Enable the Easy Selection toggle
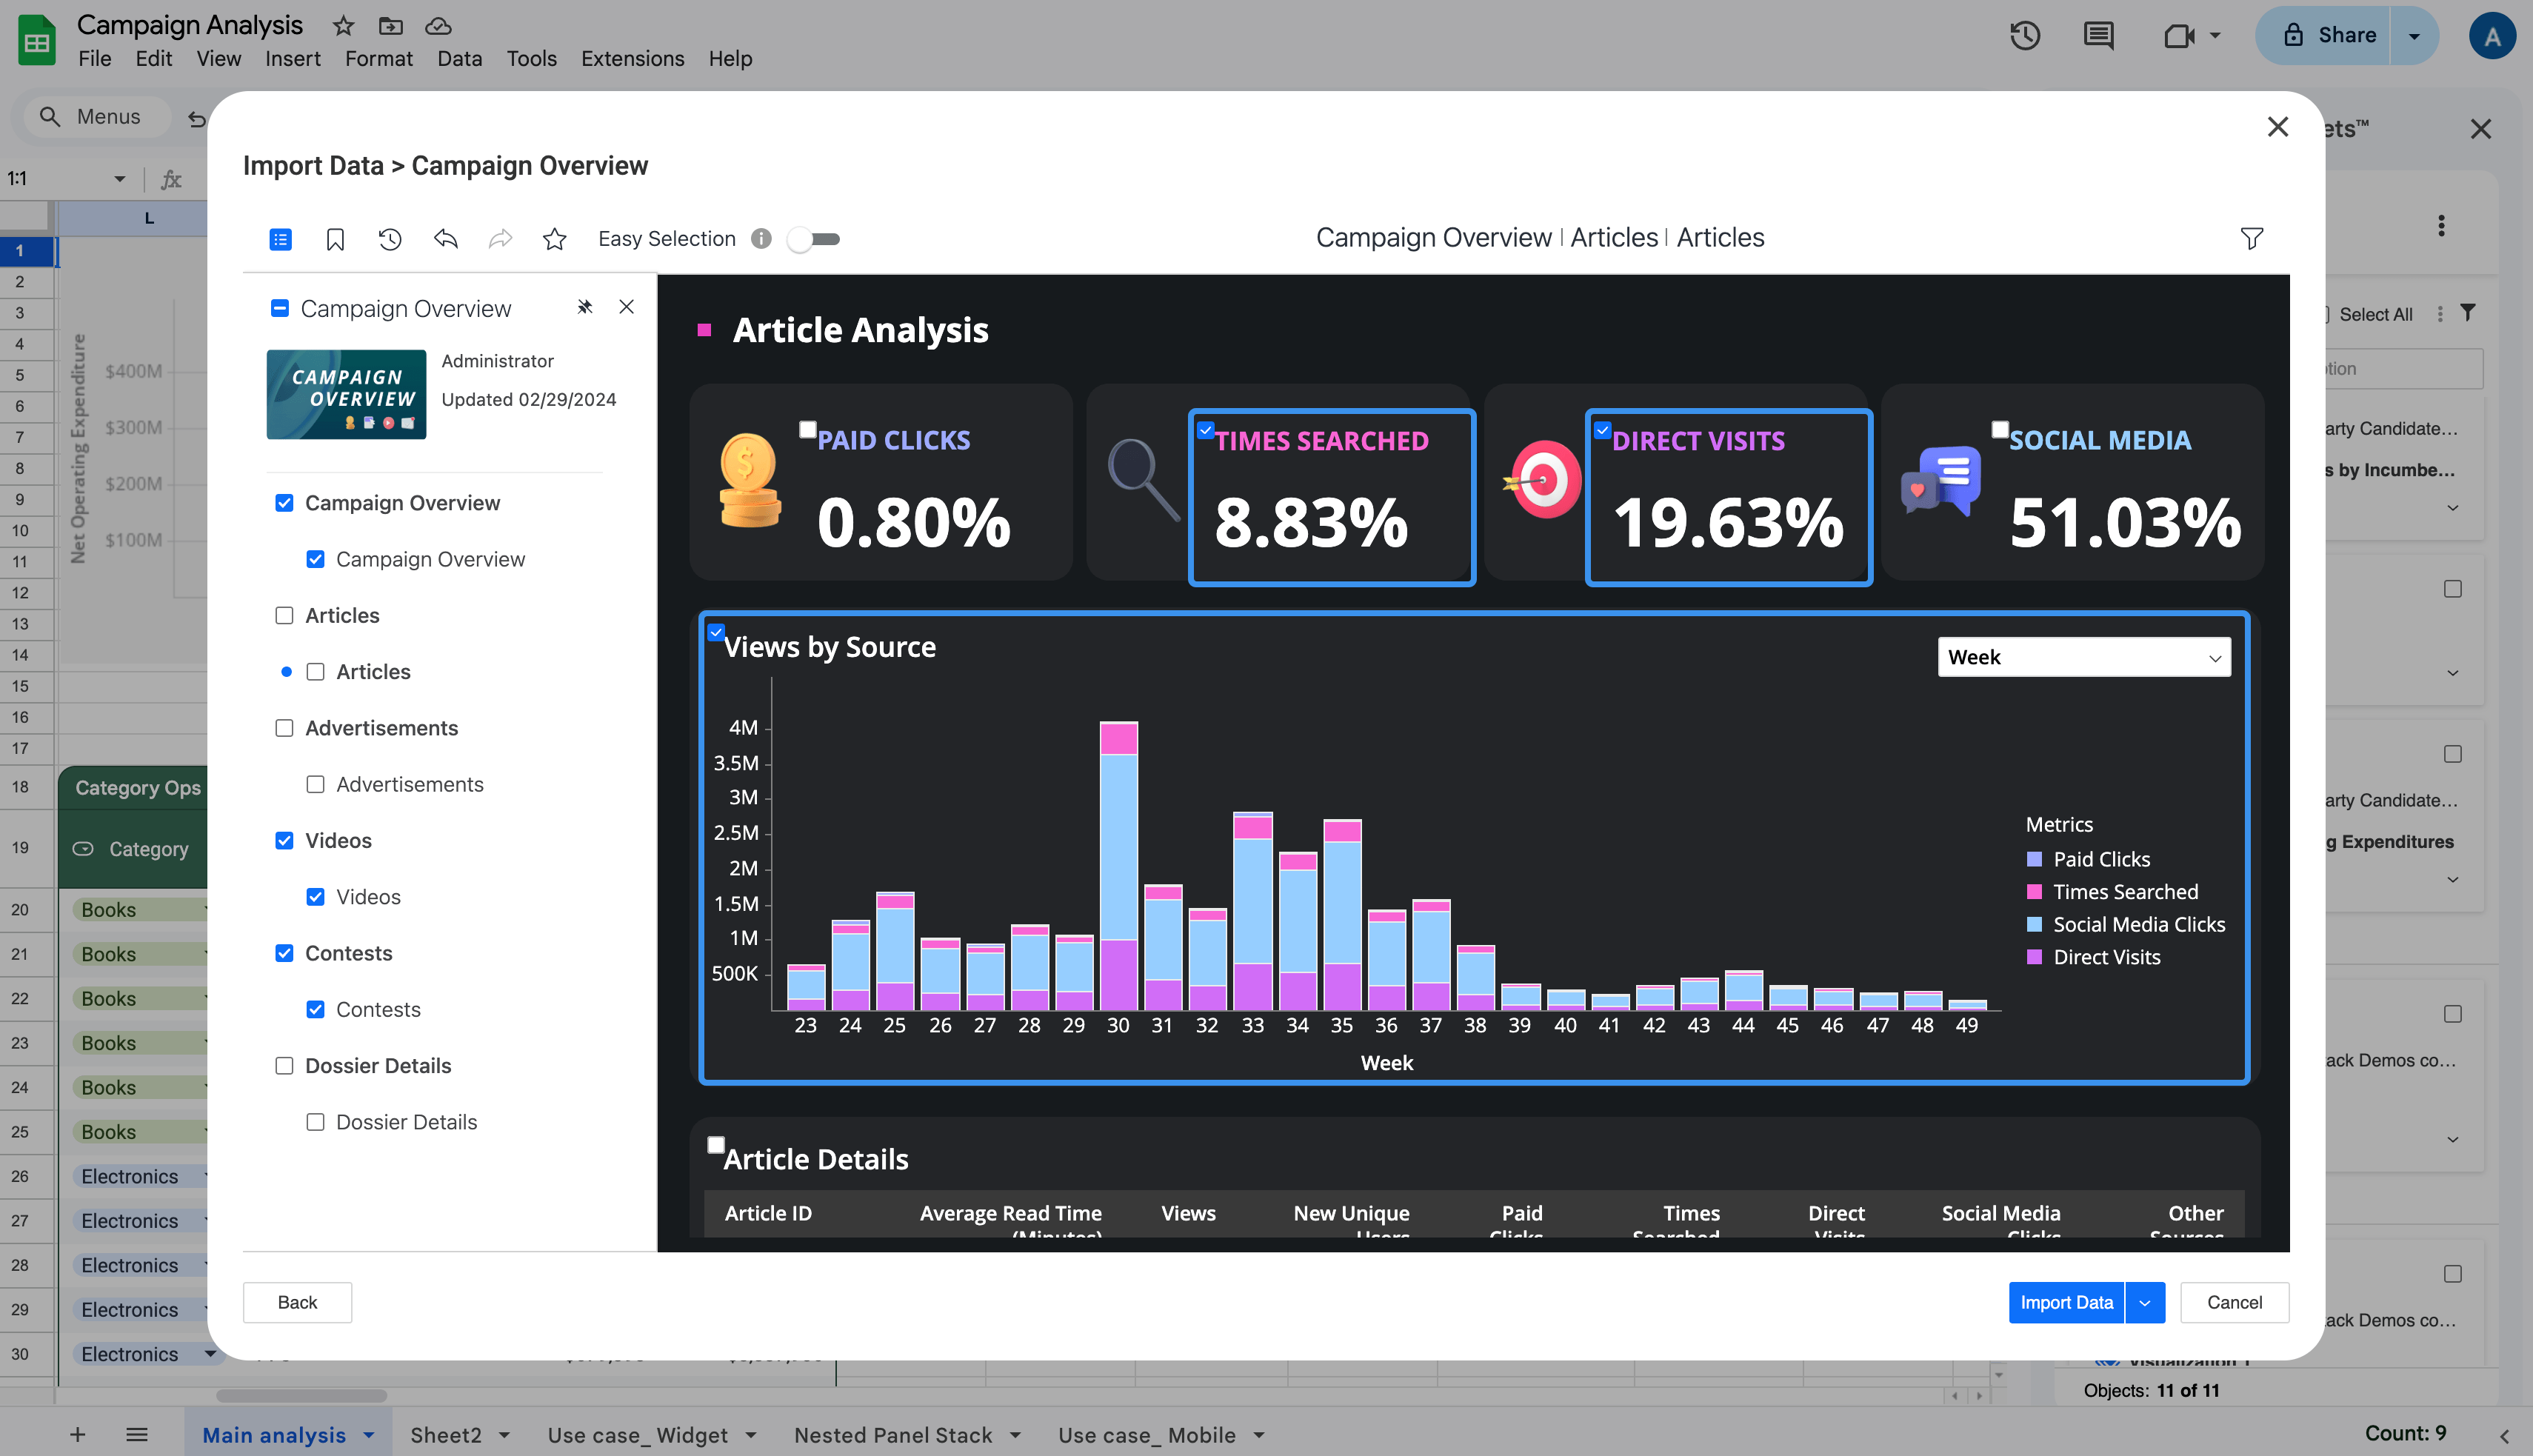 point(813,239)
